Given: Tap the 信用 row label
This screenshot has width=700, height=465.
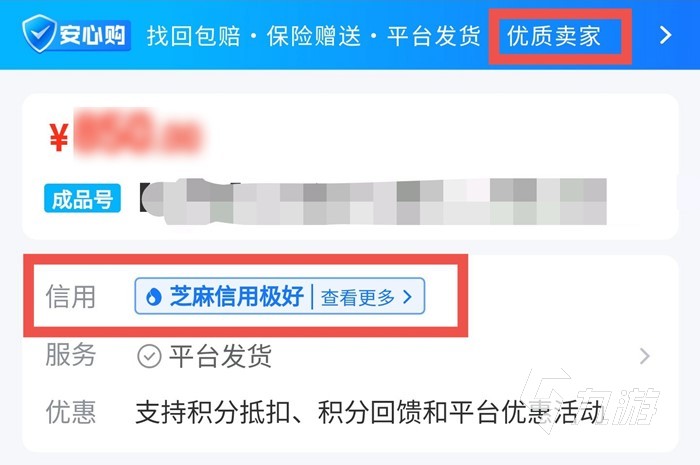Looking at the screenshot, I should pos(71,296).
